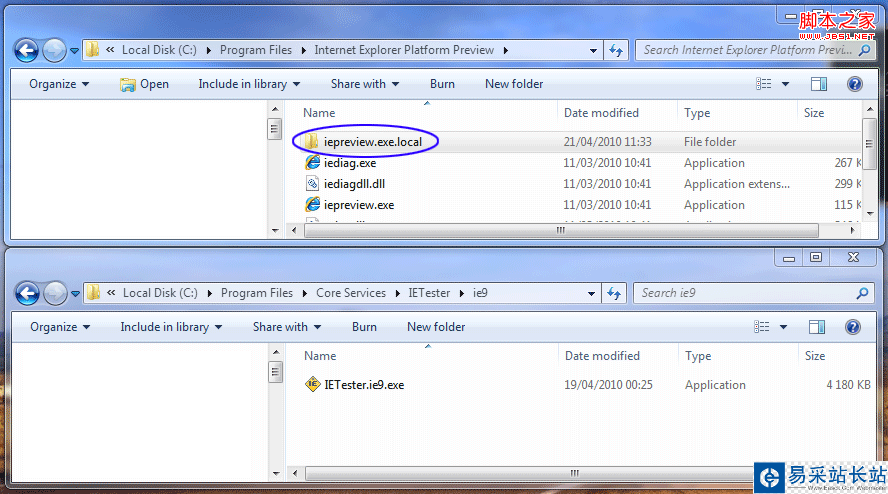The height and width of the screenshot is (494, 888).
Task: Sort by Date modified in ie9 window
Action: 603,356
